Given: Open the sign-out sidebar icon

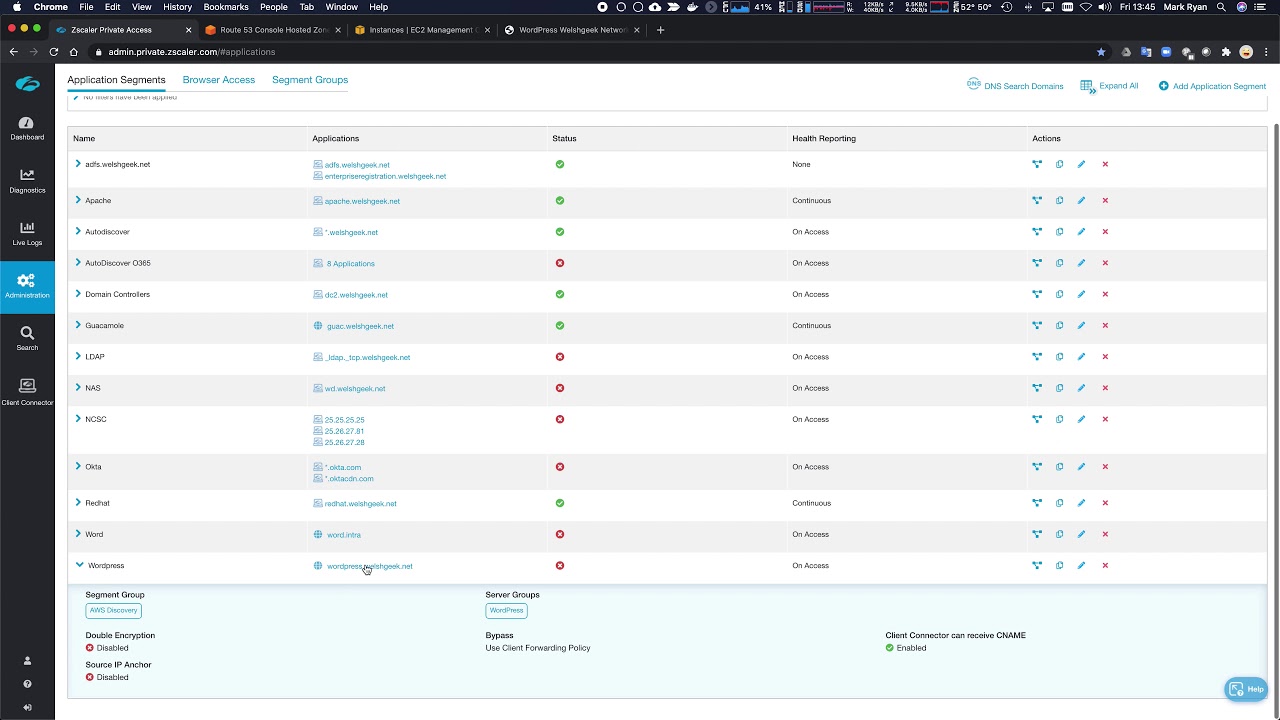Looking at the screenshot, I should 27,708.
